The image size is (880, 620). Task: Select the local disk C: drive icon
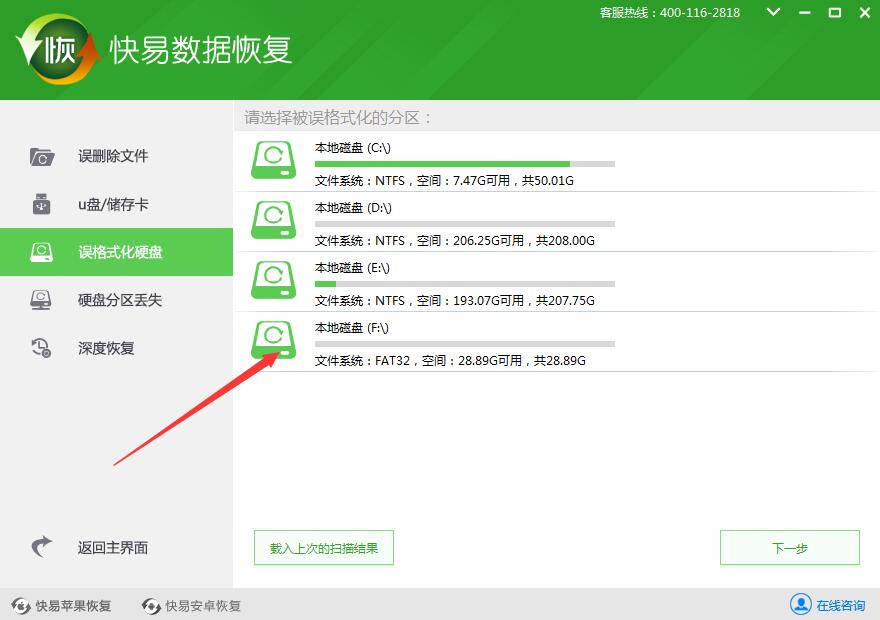tap(273, 161)
